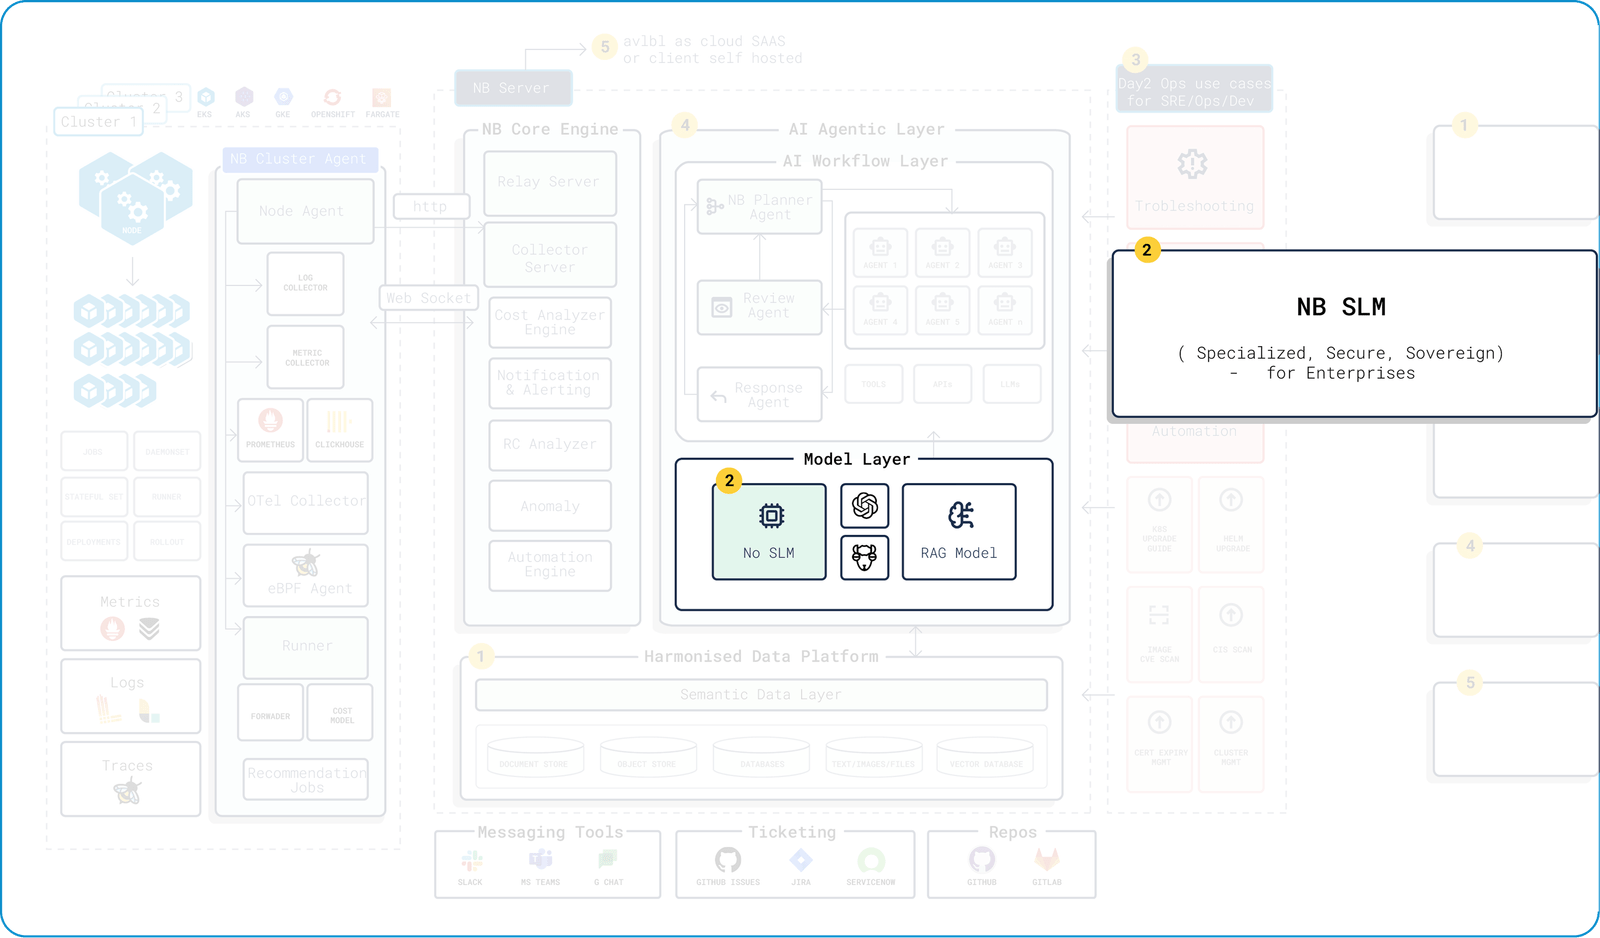
Task: Click the RAG Model brain icon
Action: click(x=960, y=515)
